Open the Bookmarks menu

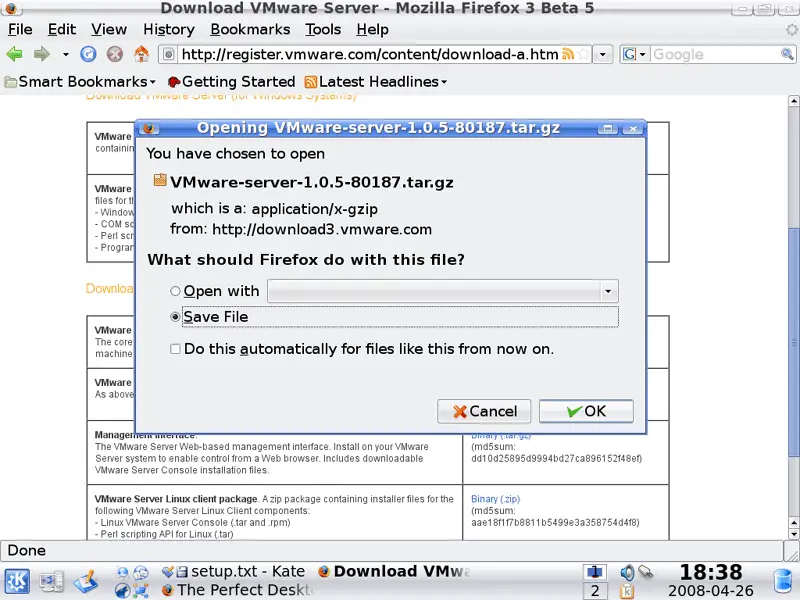click(x=250, y=30)
